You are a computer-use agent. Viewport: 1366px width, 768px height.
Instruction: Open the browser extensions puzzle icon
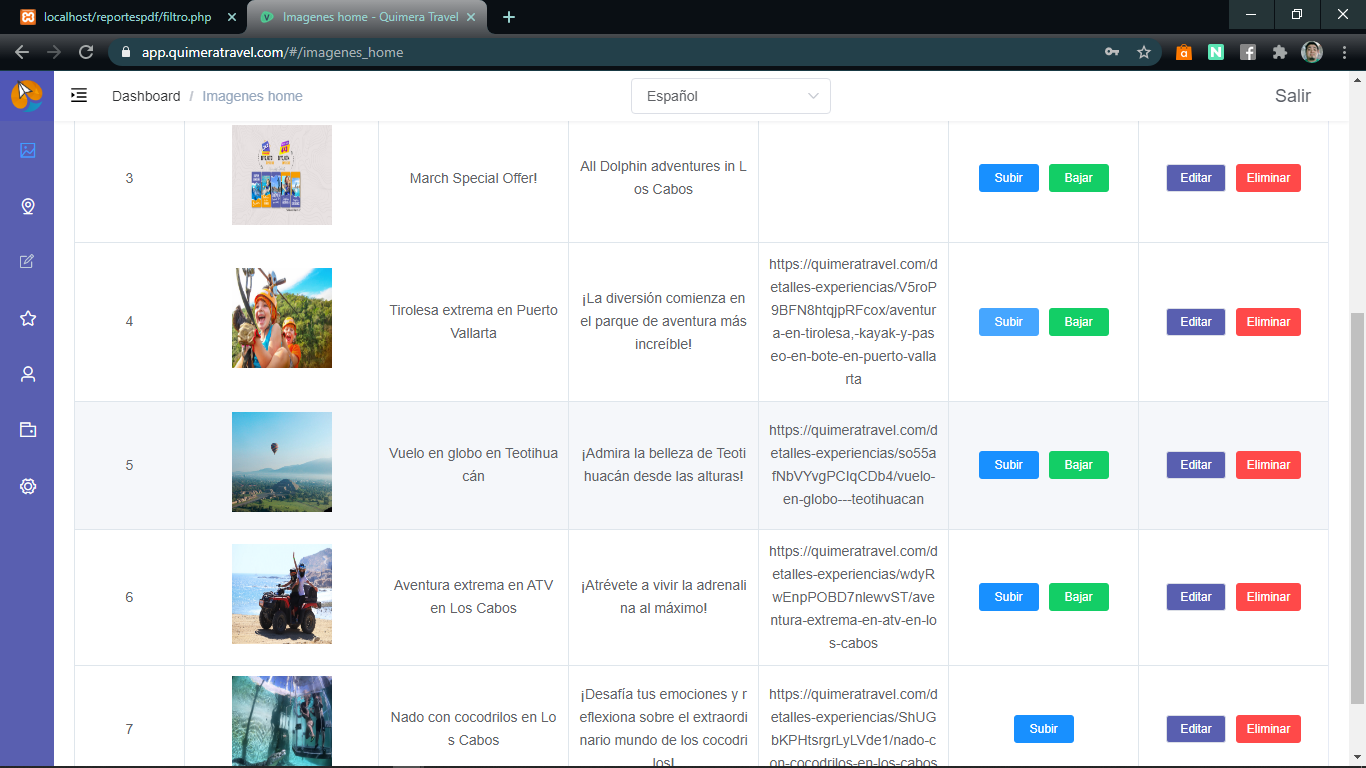click(1279, 52)
